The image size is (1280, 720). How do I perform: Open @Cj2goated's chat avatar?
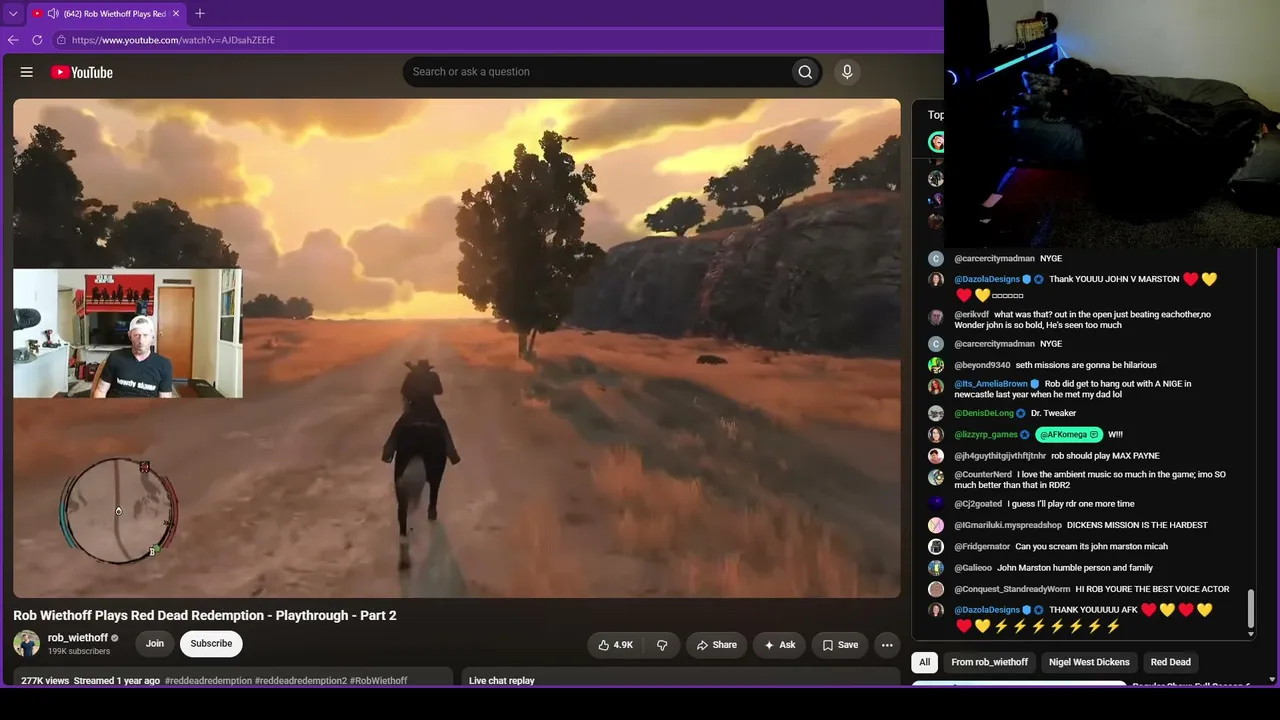(x=936, y=504)
